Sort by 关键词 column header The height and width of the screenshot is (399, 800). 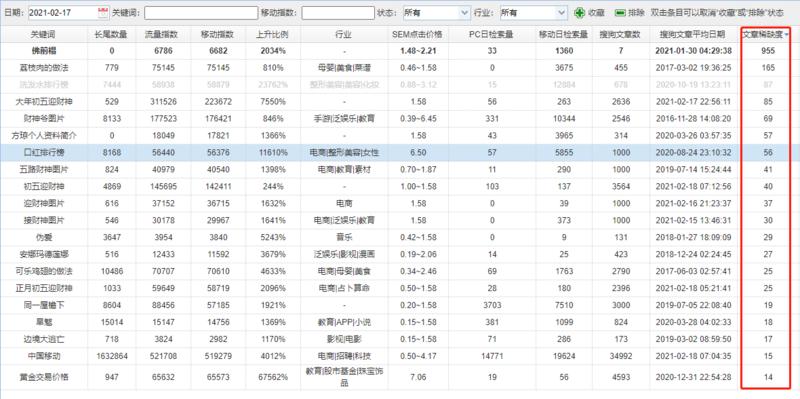coord(44,35)
